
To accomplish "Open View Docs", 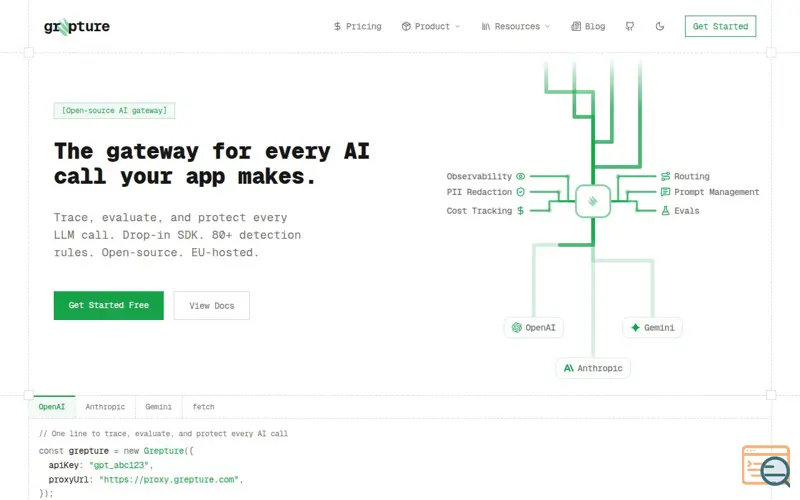I will point(212,306).
